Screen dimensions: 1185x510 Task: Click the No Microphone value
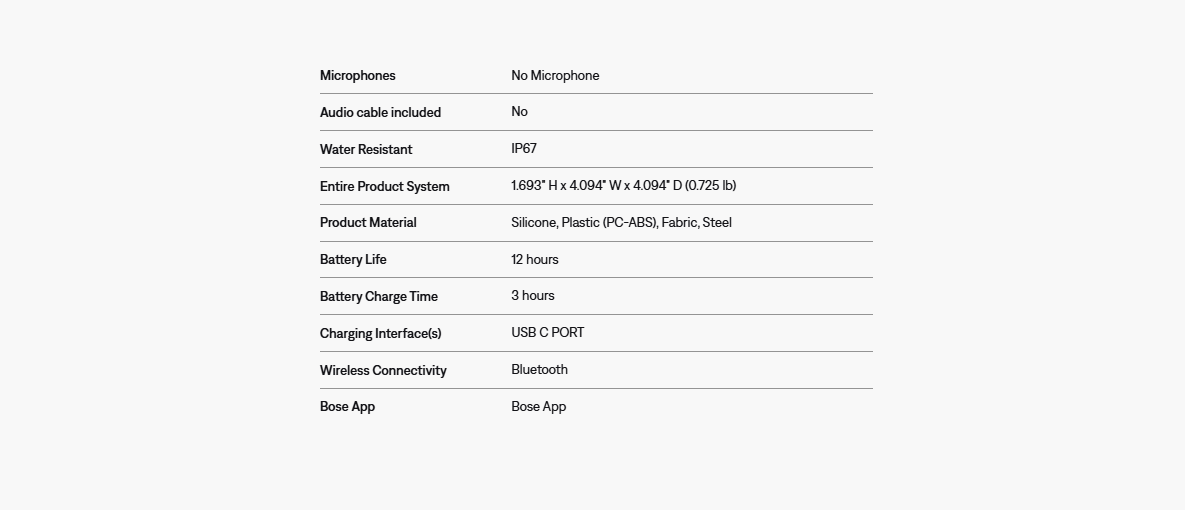(555, 76)
